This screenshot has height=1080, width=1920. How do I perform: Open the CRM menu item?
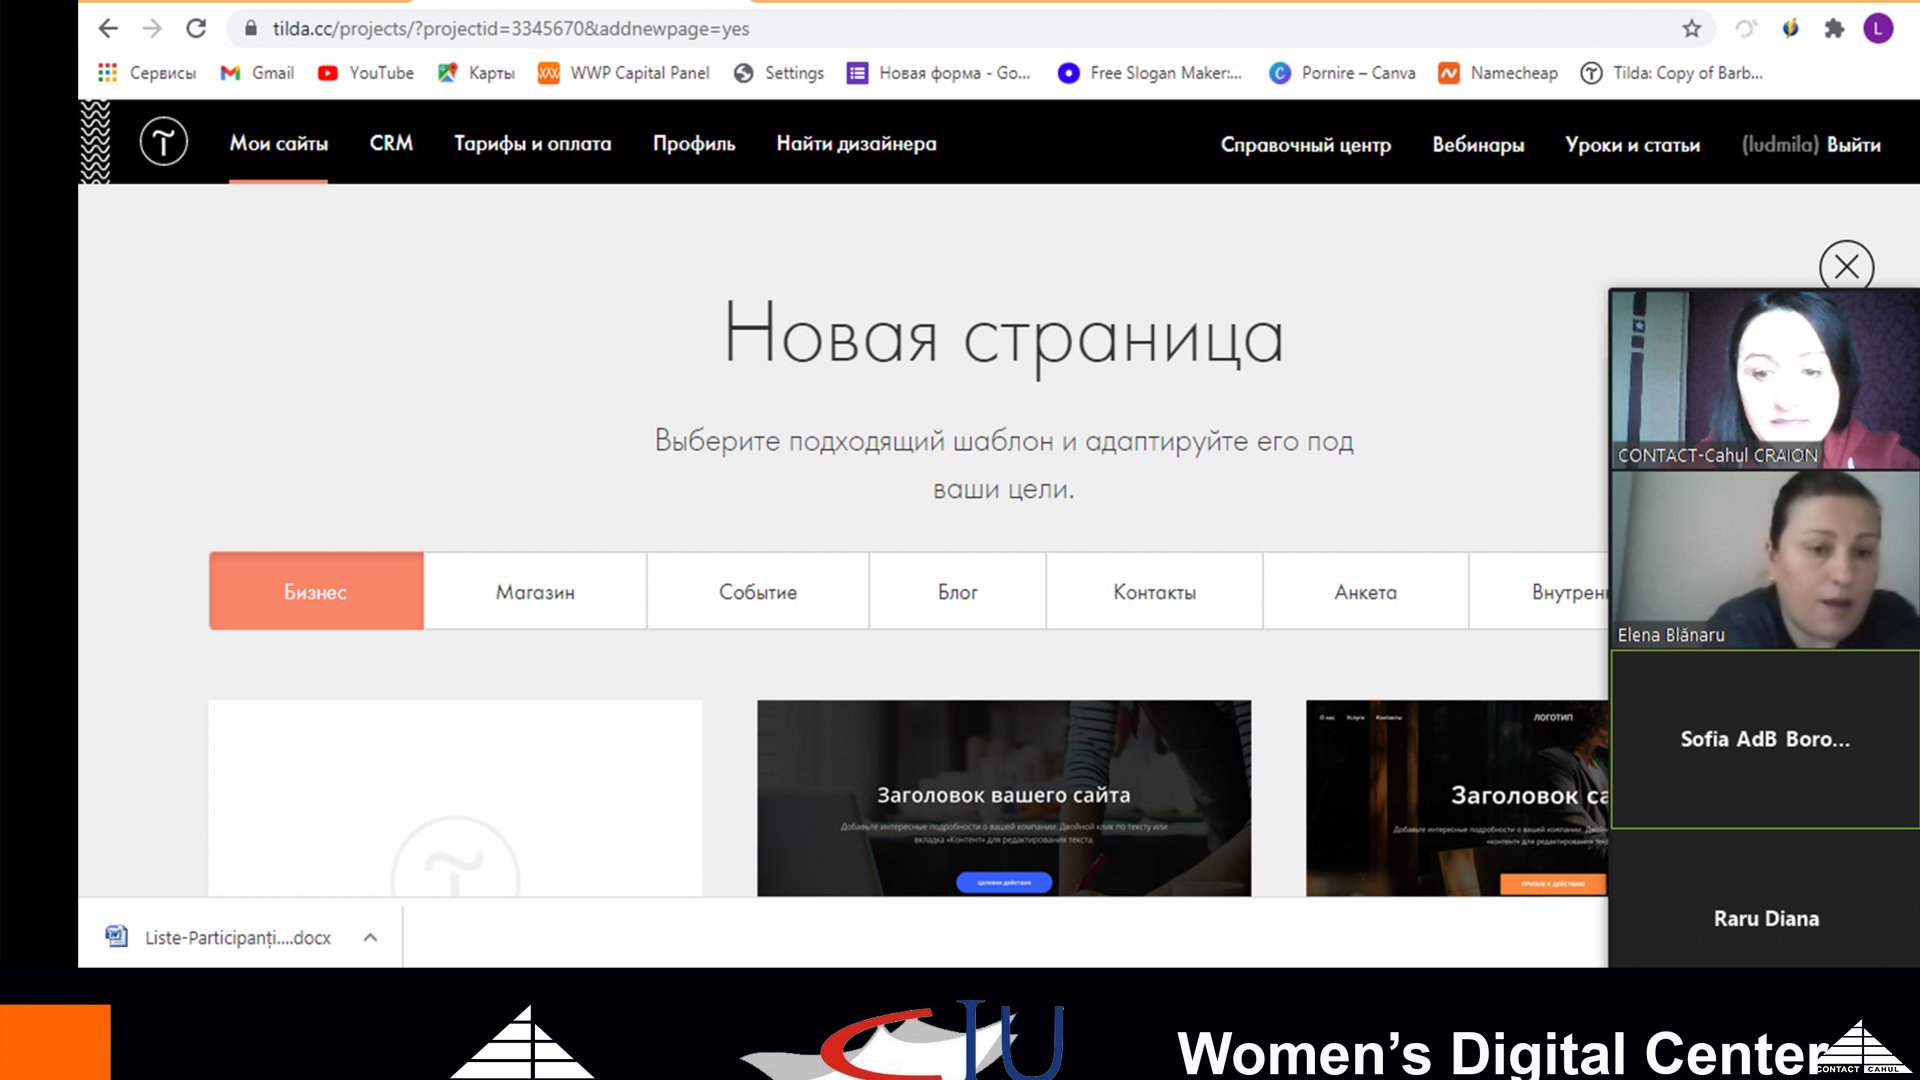tap(391, 143)
